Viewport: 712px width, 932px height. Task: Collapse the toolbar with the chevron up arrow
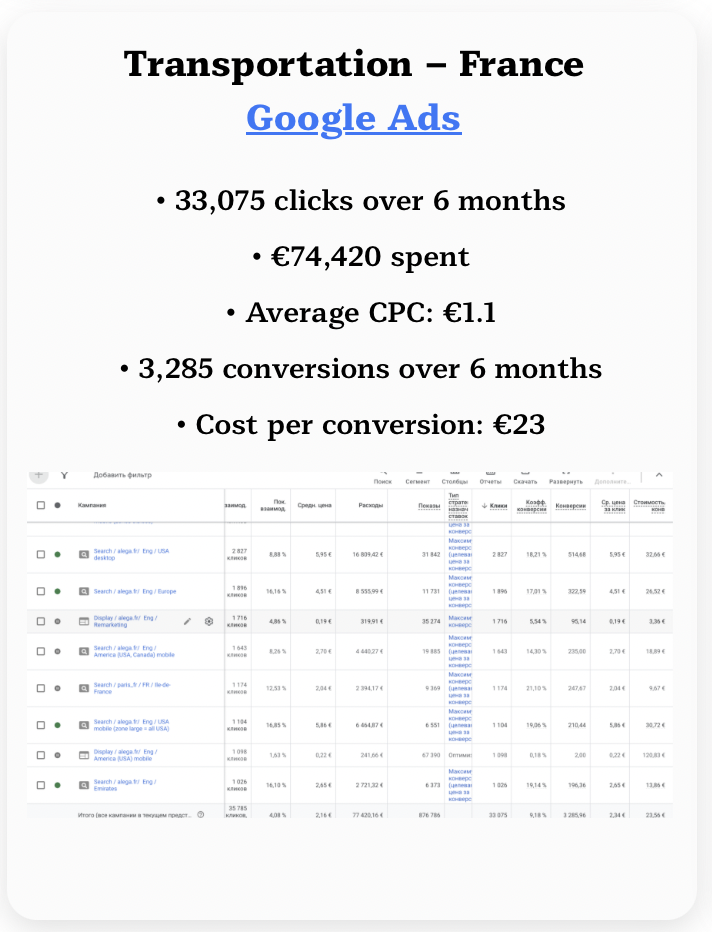659,476
